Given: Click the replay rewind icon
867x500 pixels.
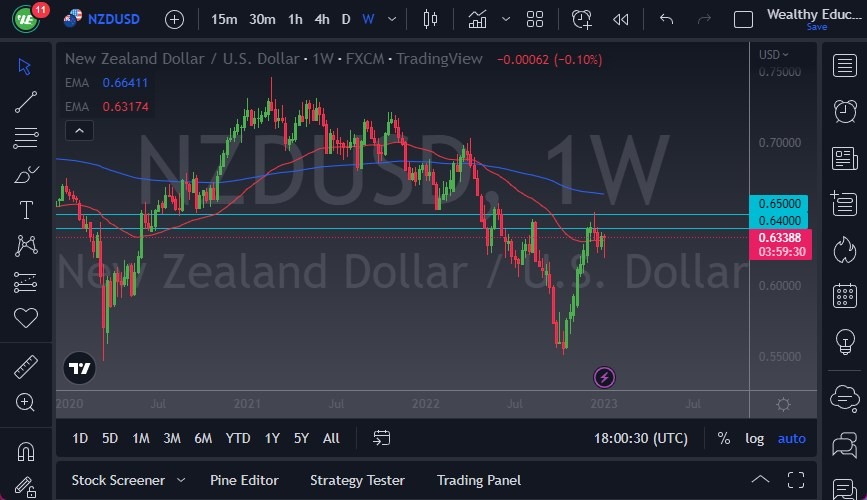Looking at the screenshot, I should (621, 19).
